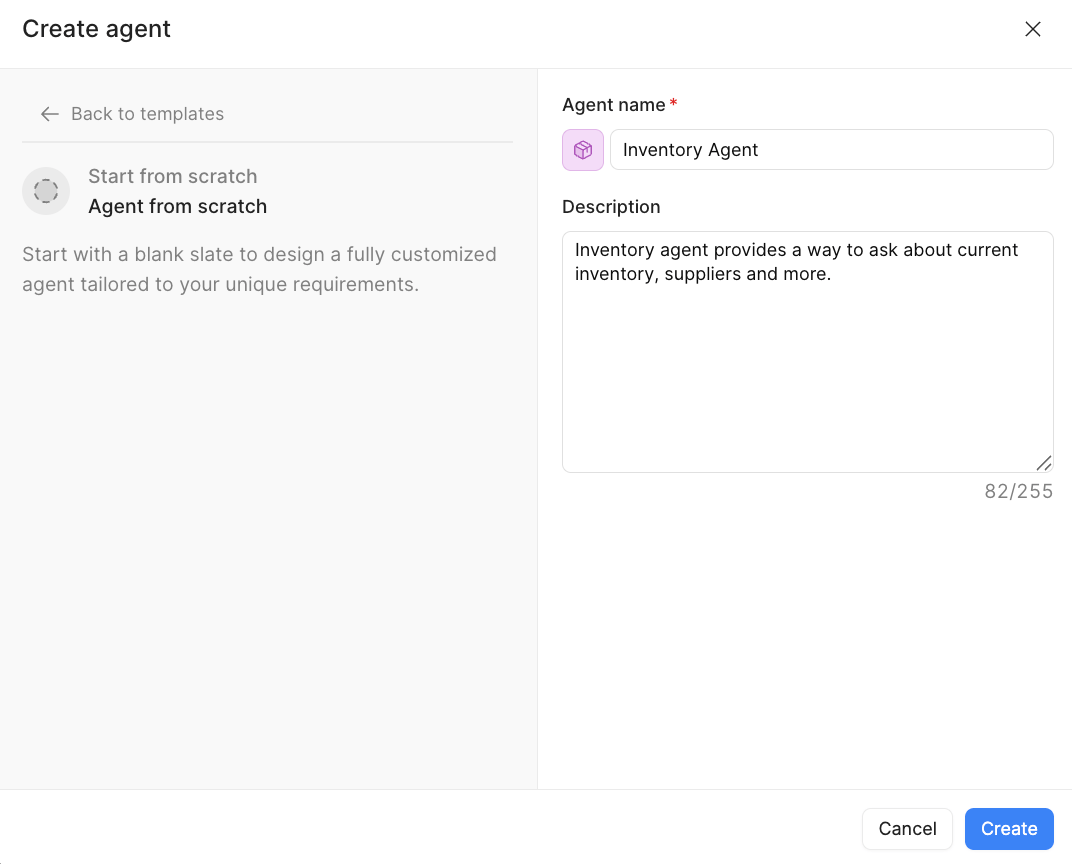
Task: Click the Description field label
Action: 611,207
